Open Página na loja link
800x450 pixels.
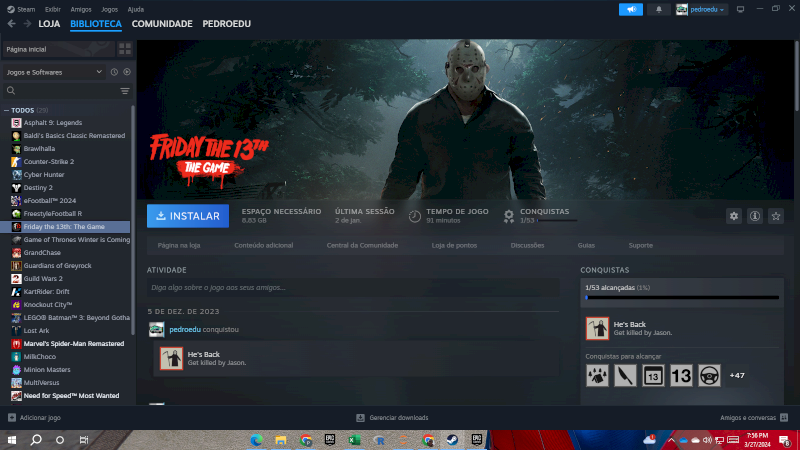(179, 245)
